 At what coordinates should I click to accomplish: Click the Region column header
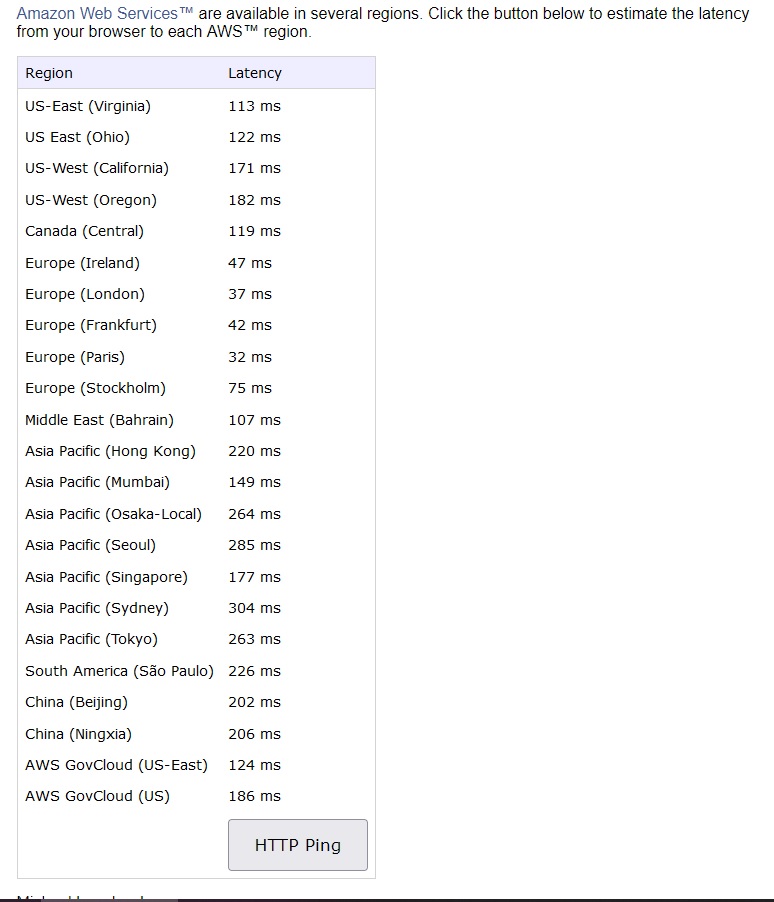click(x=49, y=73)
